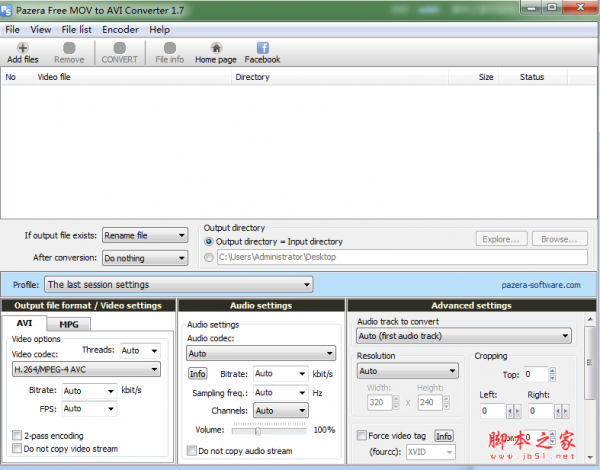The image size is (600, 470).
Task: Click the Info button beside Bitrate
Action: tap(198, 374)
